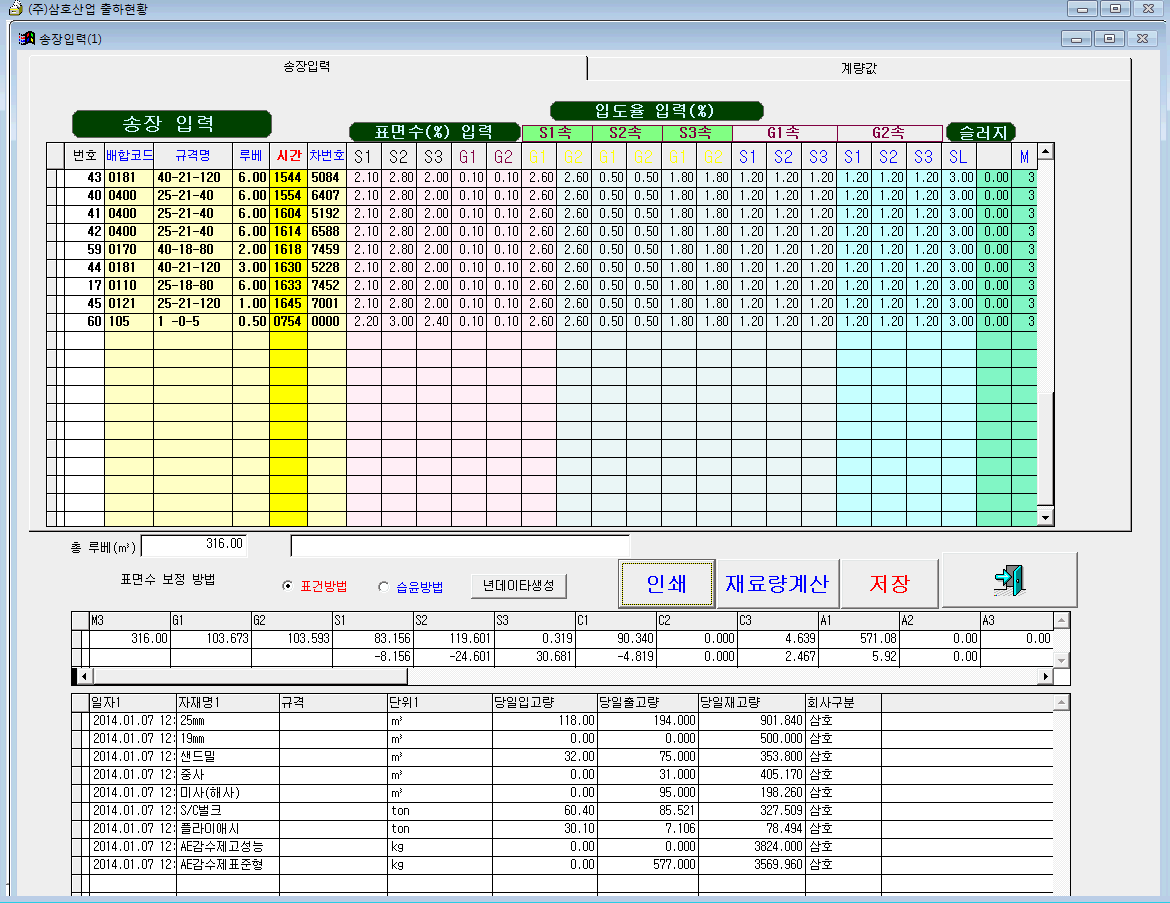Click the top grid's scroll up arrow

pos(1045,151)
